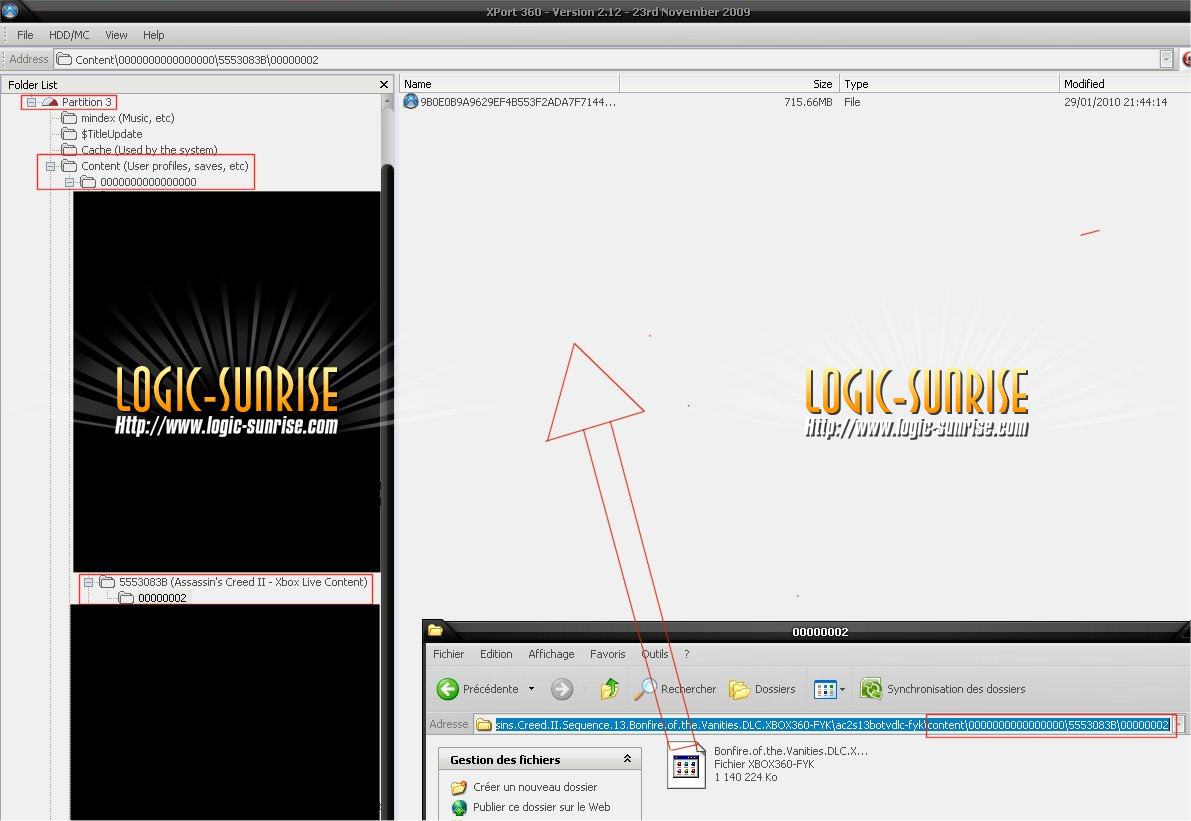This screenshot has height=821, width=1191.
Task: Click Synchronisation des dossiers button
Action: (x=943, y=689)
